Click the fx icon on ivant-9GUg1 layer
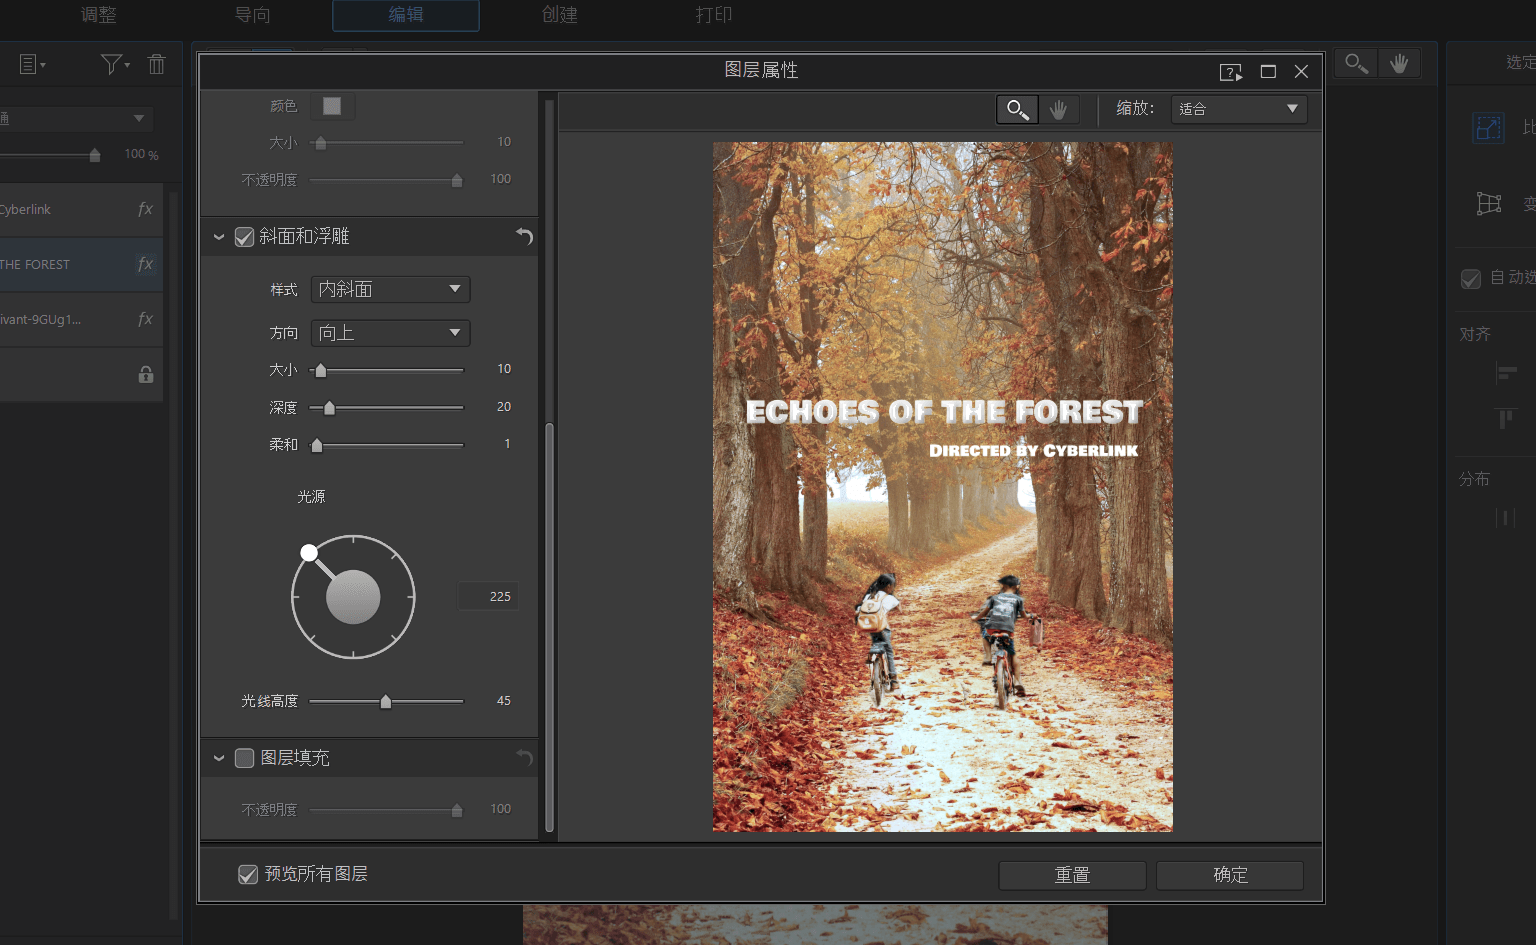This screenshot has width=1536, height=945. [145, 319]
